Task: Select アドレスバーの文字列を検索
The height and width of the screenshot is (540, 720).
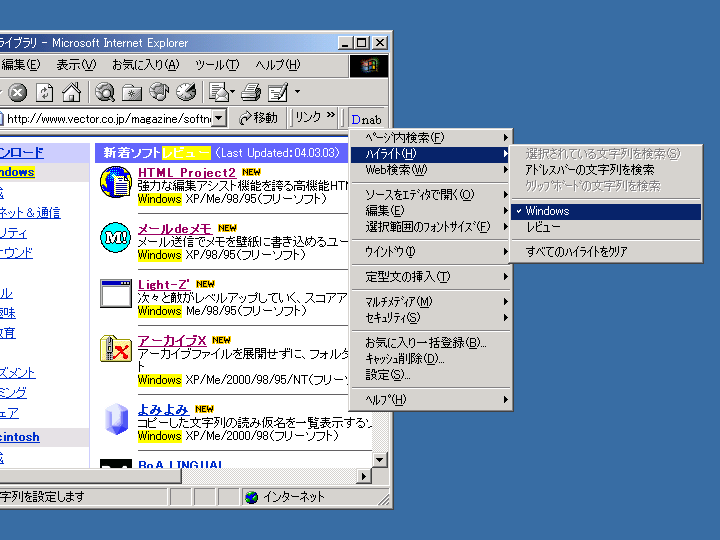Action: [606, 170]
